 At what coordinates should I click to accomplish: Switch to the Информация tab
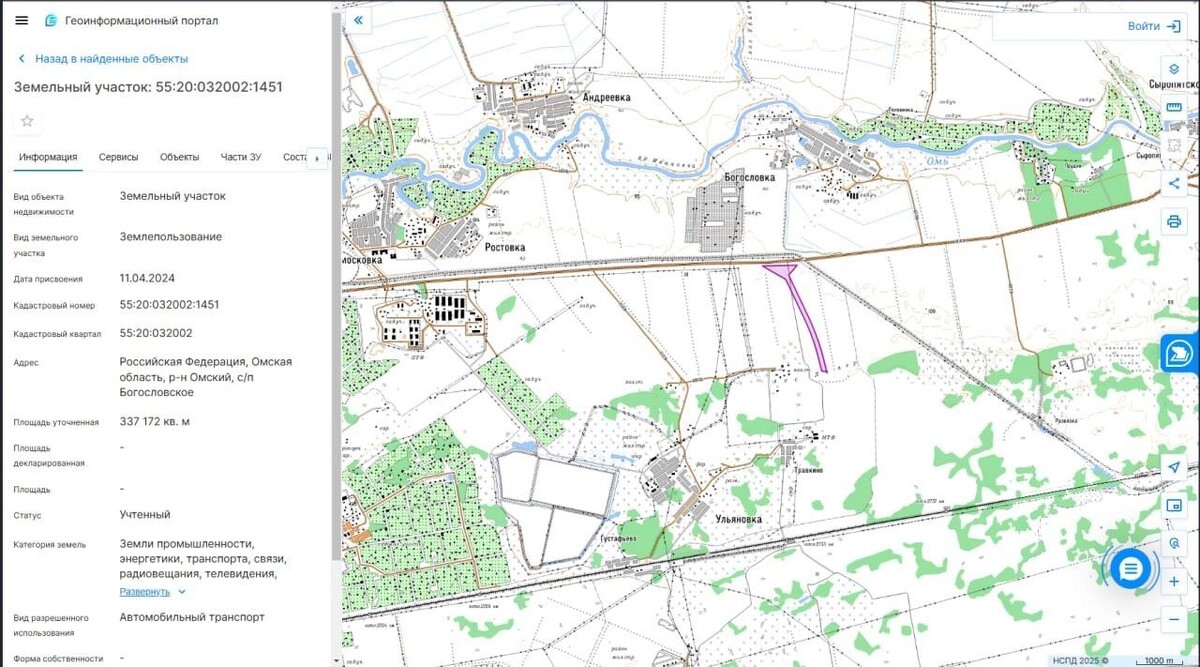point(48,157)
